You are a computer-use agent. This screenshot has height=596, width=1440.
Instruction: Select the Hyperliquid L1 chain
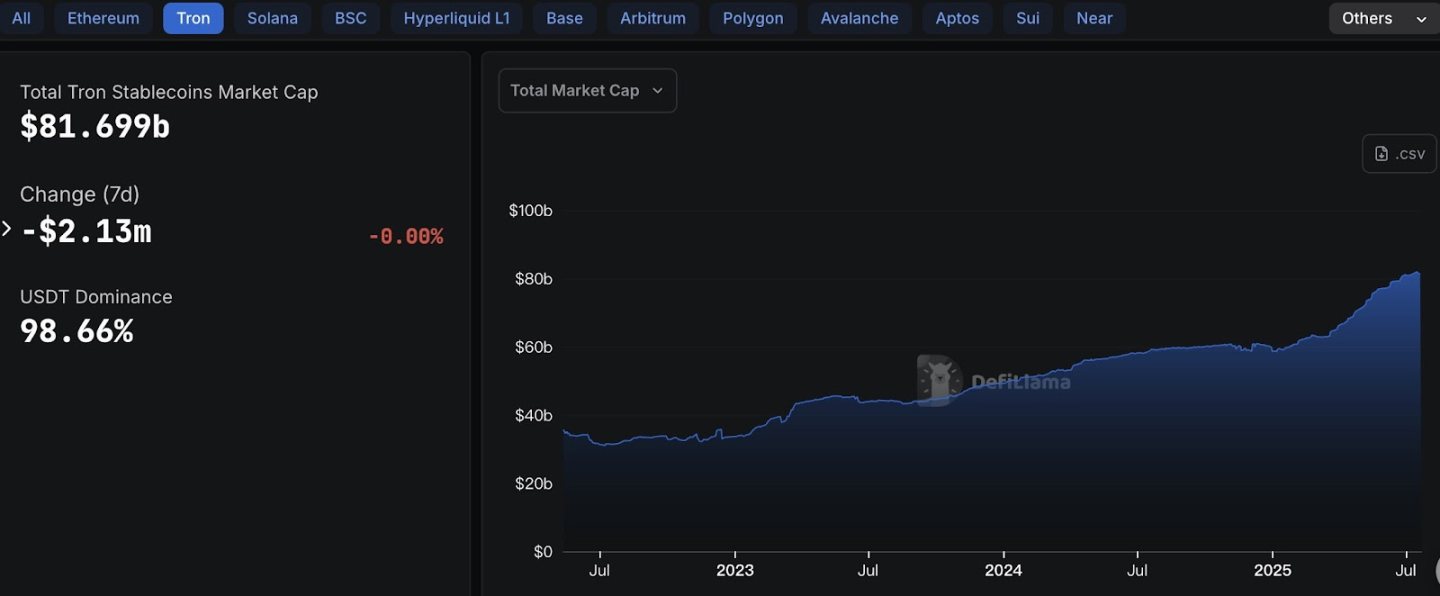[x=456, y=18]
